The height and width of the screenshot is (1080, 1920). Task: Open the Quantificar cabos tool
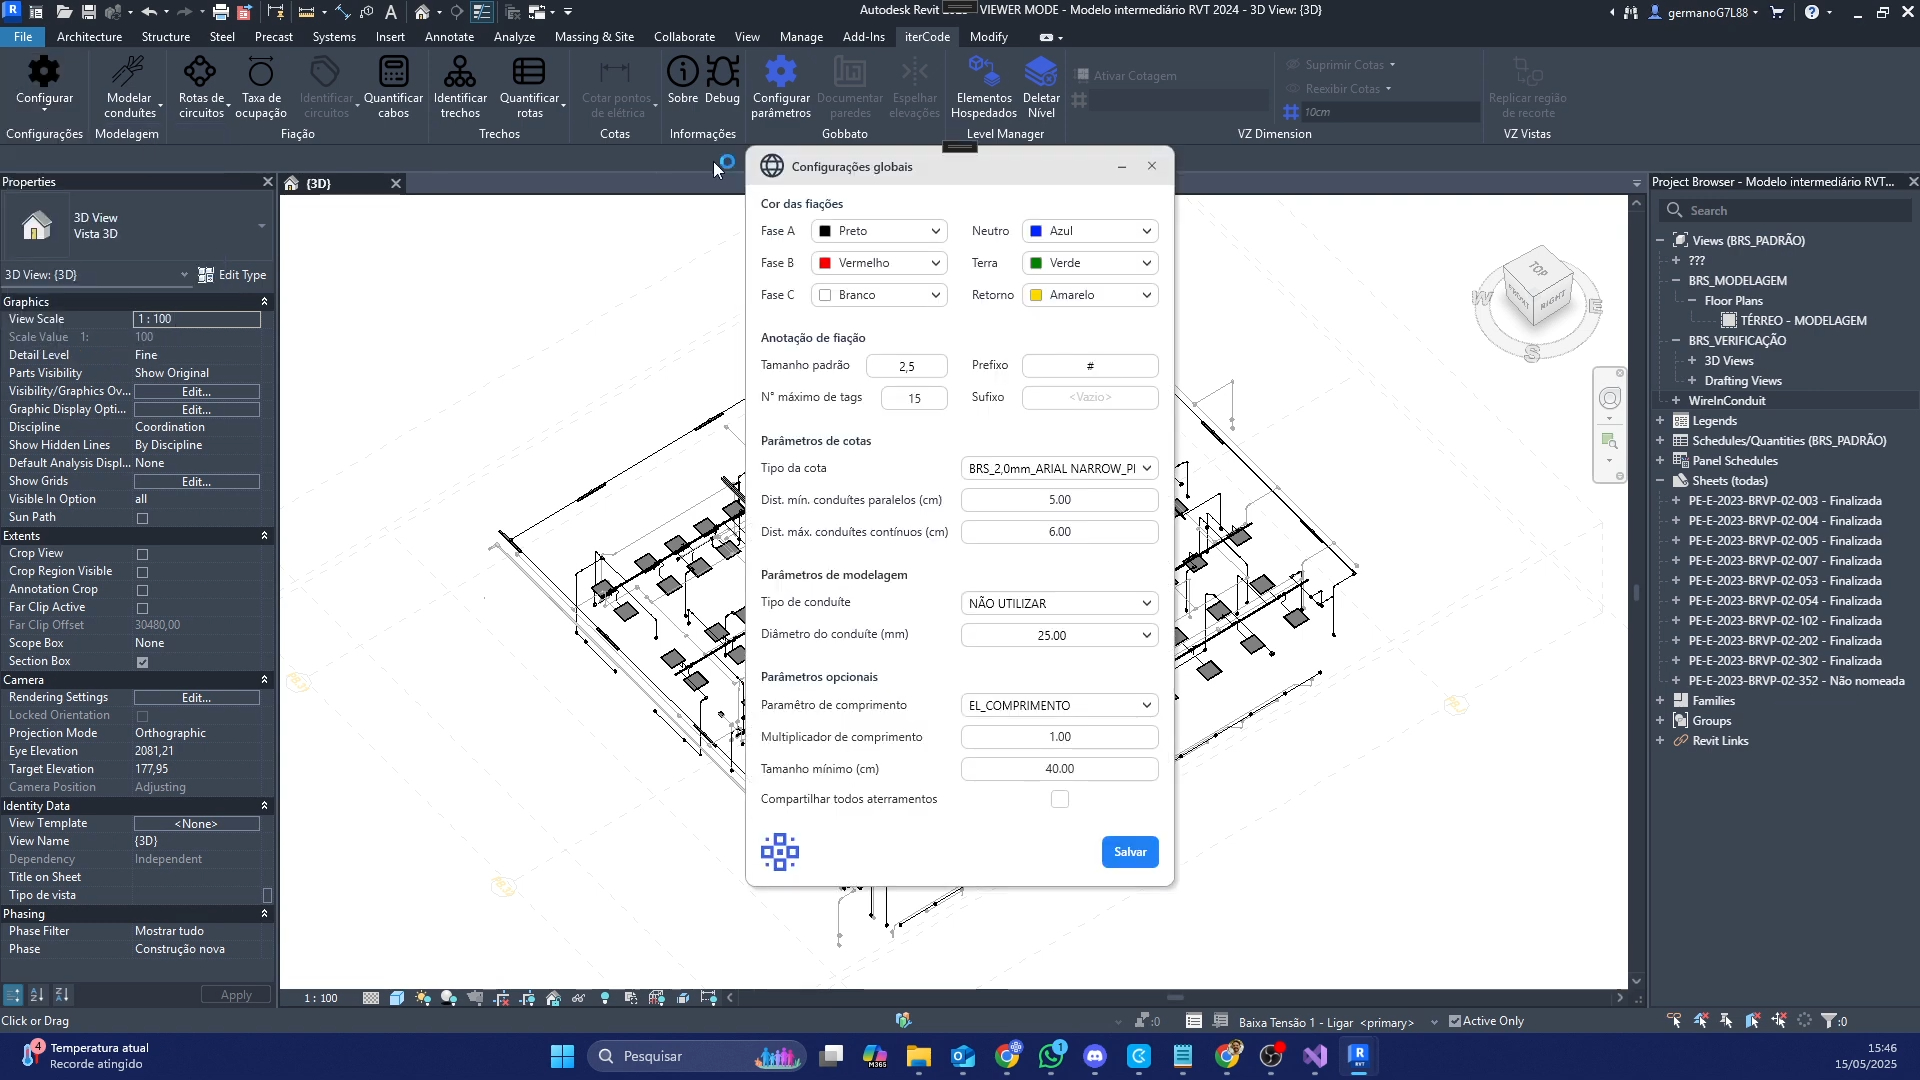click(393, 72)
